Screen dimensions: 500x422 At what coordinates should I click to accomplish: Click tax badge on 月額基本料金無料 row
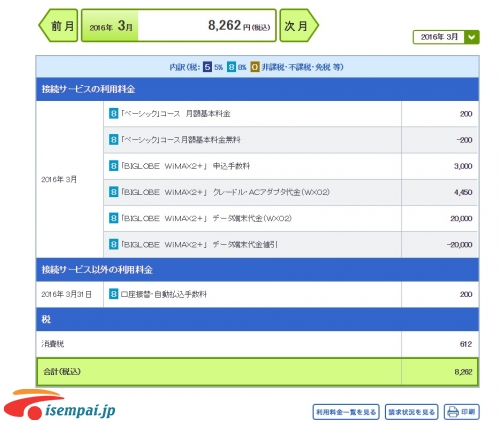[x=114, y=140]
